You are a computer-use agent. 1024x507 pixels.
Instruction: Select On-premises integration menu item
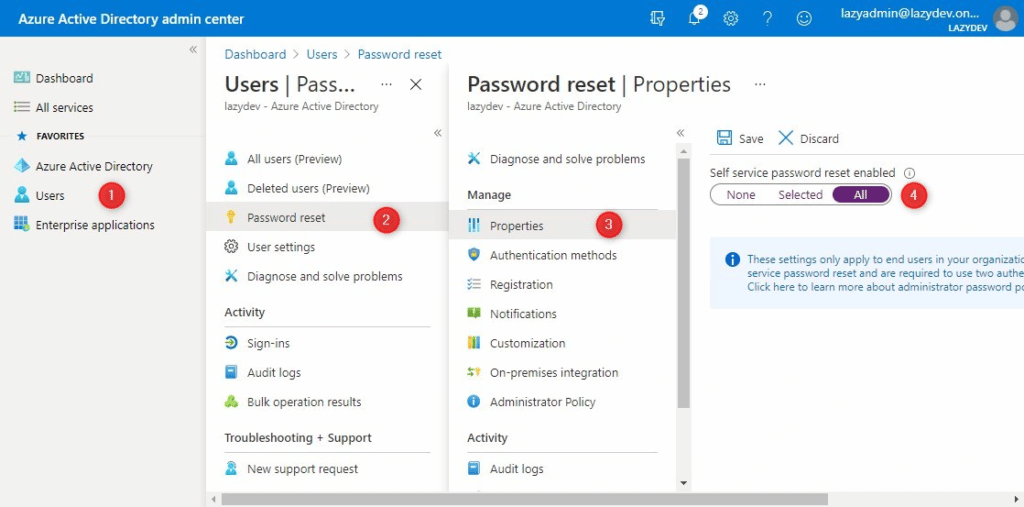point(554,372)
